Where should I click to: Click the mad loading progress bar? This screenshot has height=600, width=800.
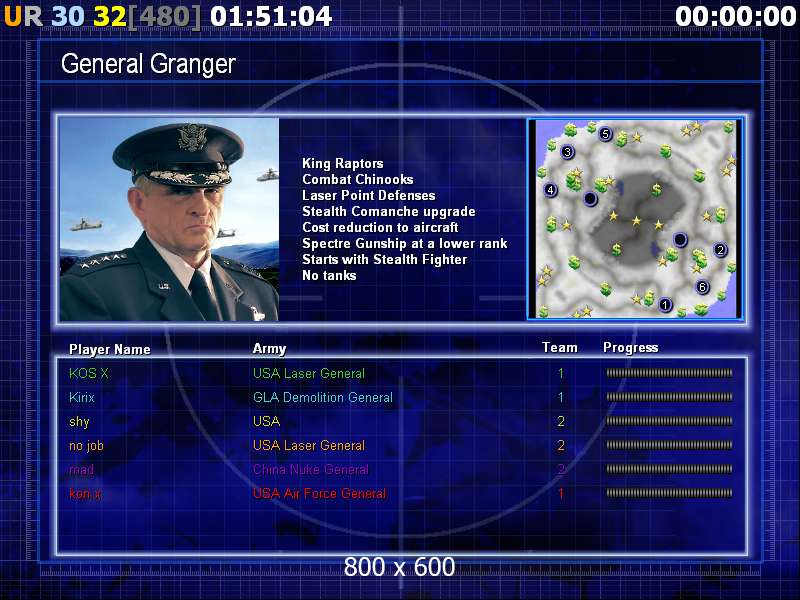669,469
